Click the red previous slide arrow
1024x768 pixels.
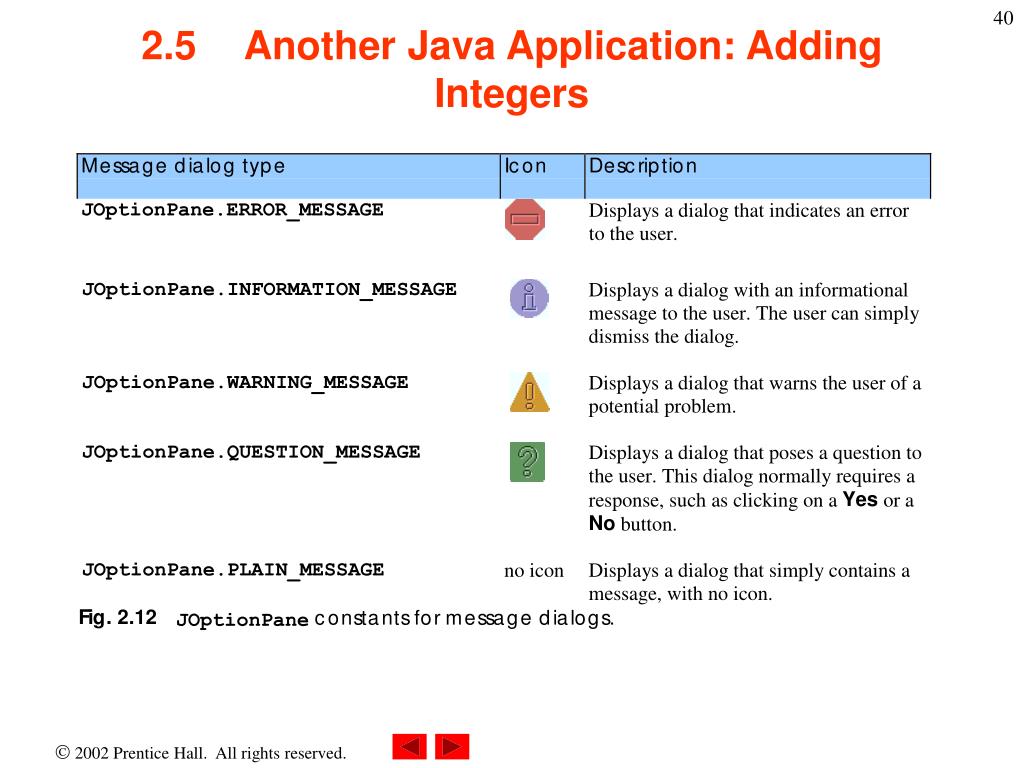[x=409, y=746]
